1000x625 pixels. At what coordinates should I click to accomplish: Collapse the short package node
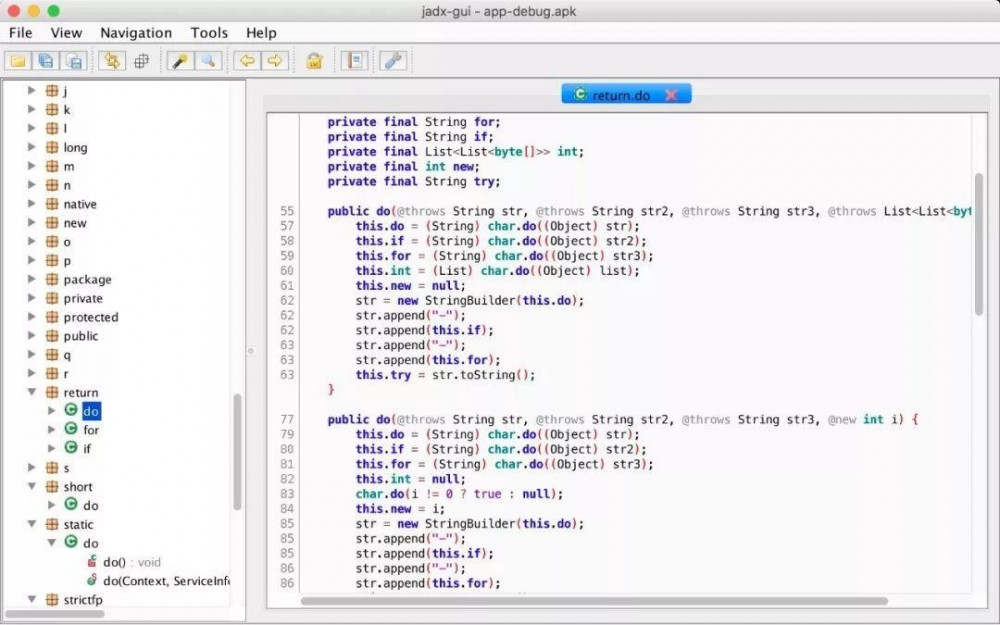point(31,487)
